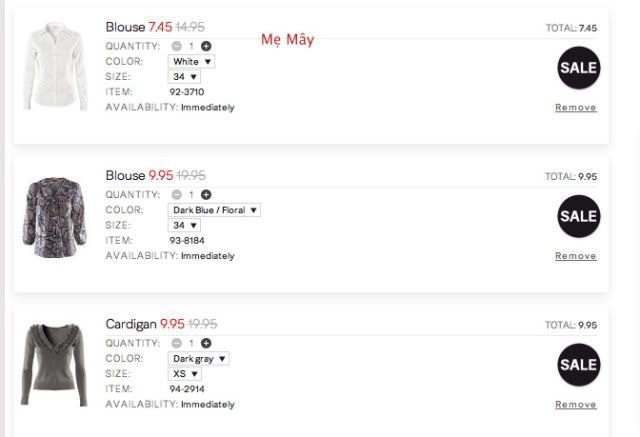640x437 pixels.
Task: Open the White color dropdown
Action: 192,61
